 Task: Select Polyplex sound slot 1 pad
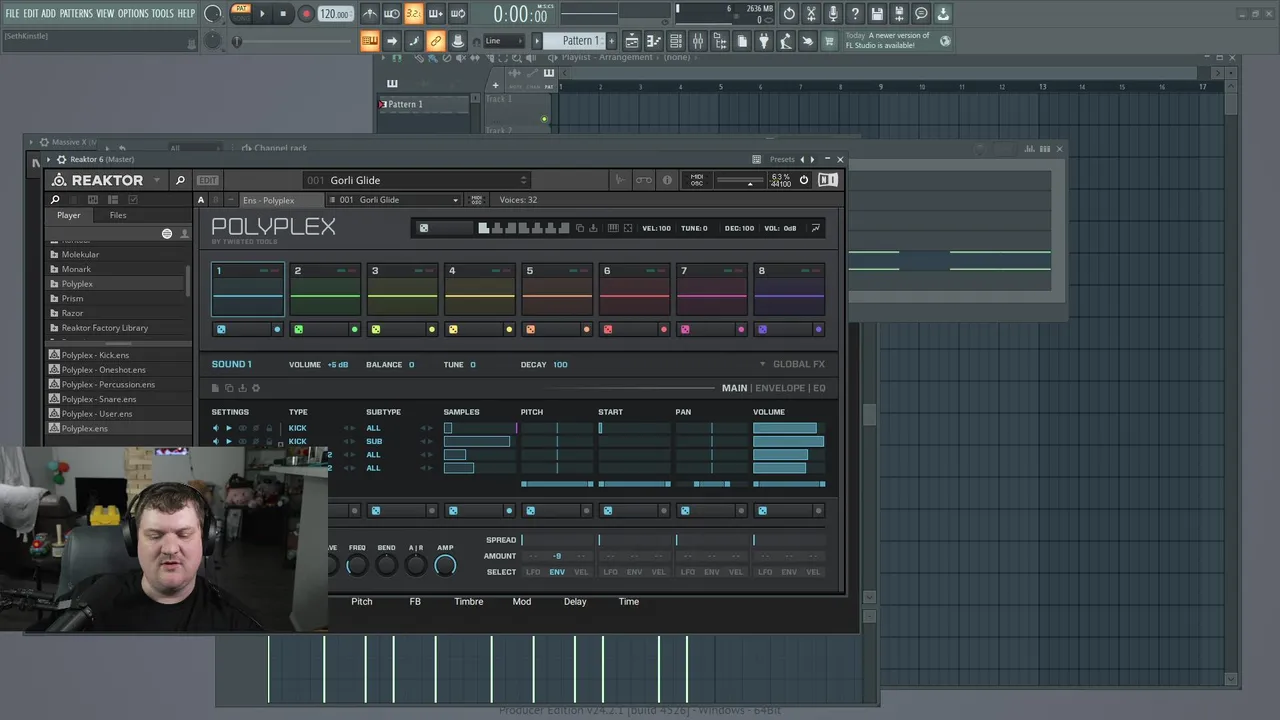[248, 290]
